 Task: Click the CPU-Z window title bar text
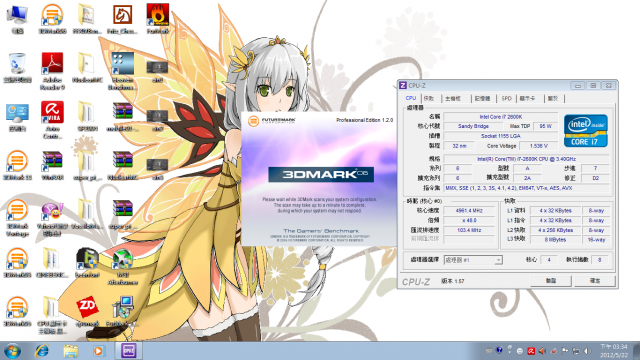pos(417,86)
